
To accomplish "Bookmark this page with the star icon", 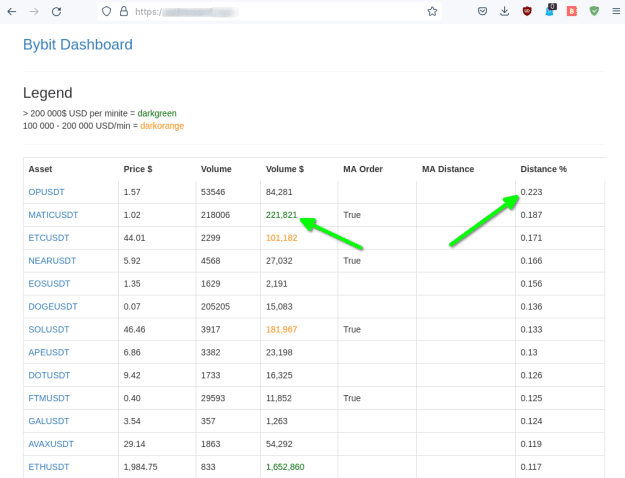I will 432,11.
